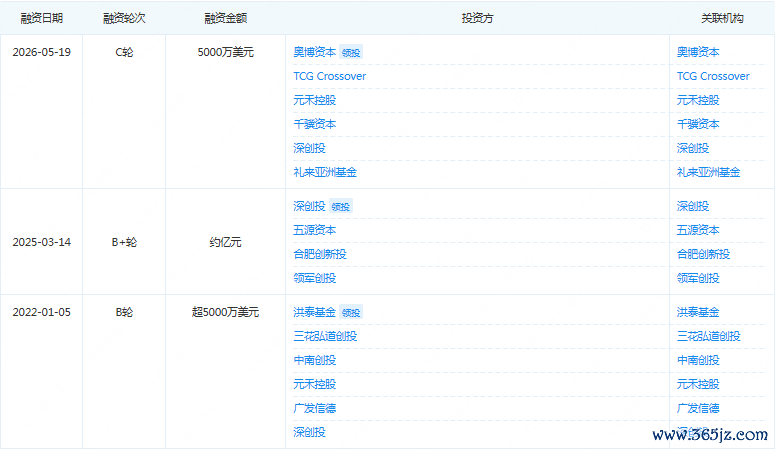Open 合肥创新投 link in 投资方 column
The height and width of the screenshot is (450, 775).
[320, 254]
